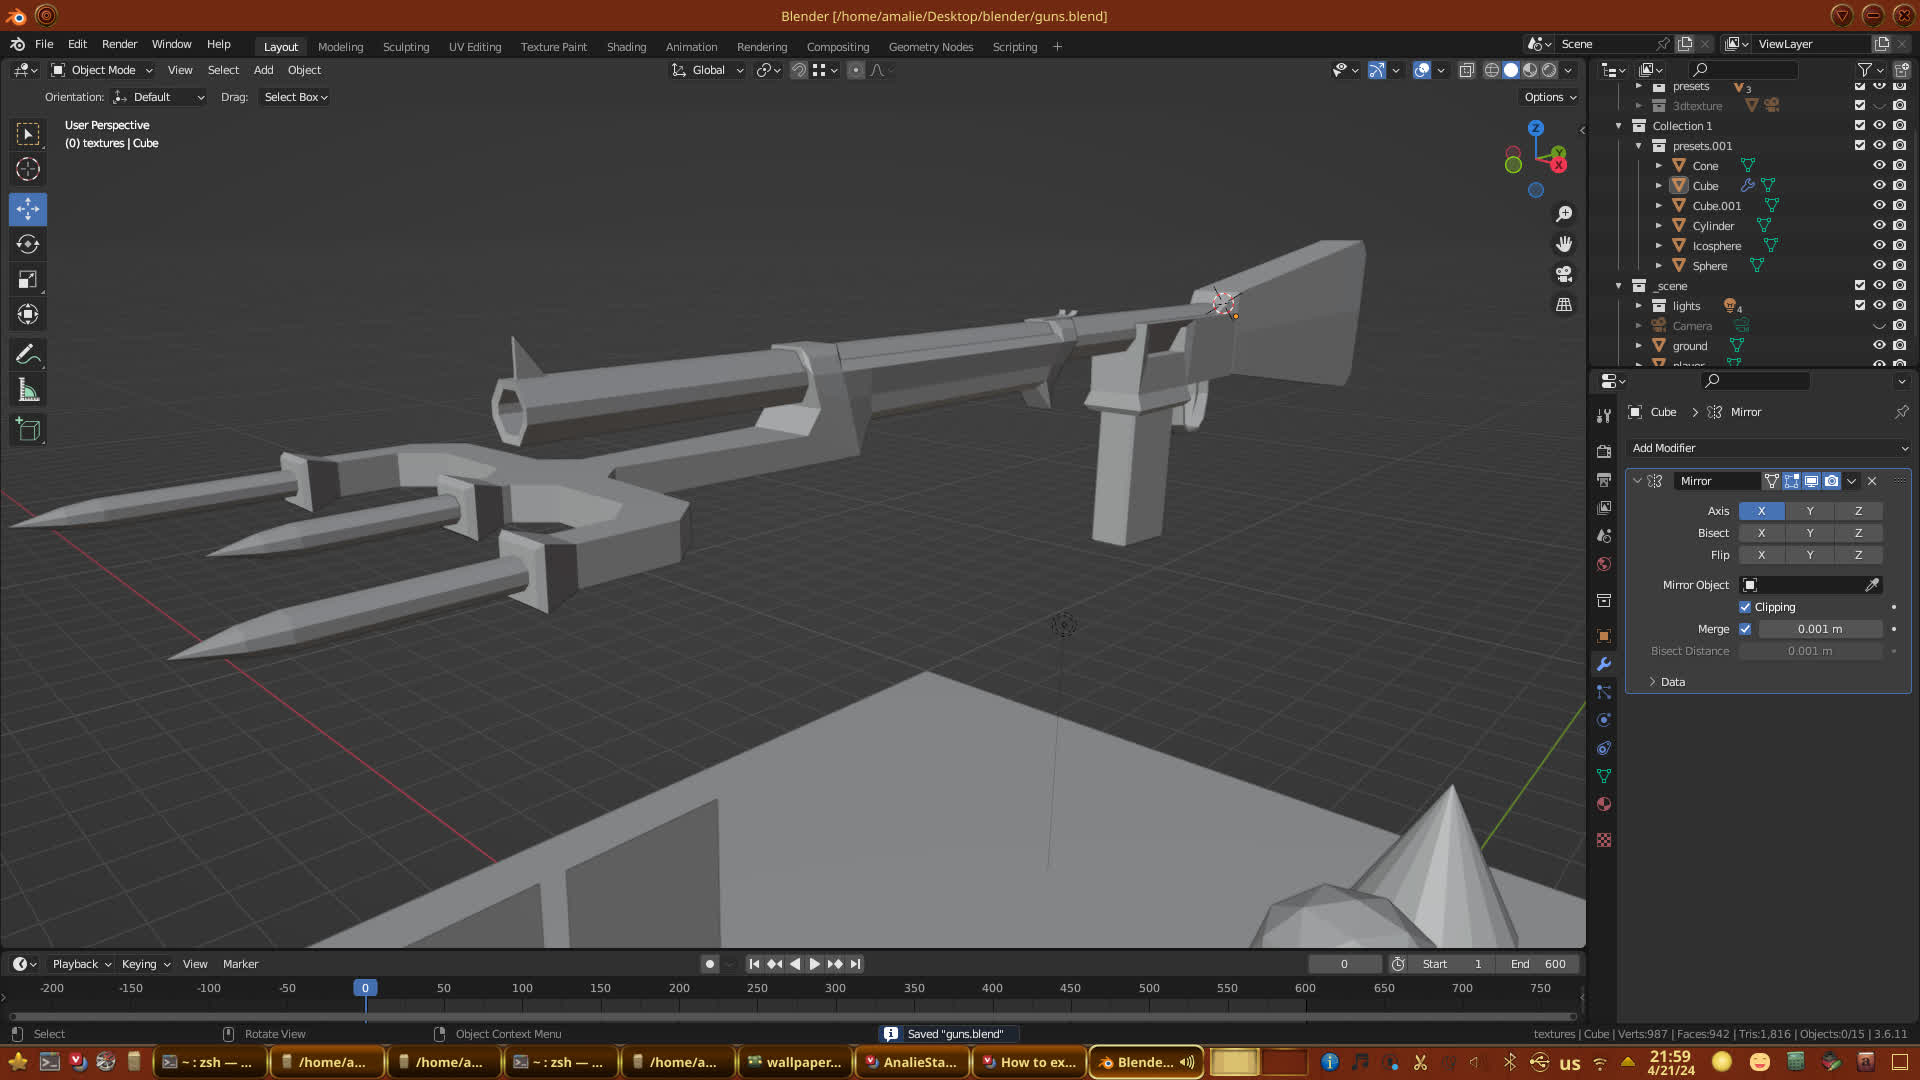Viewport: 1920px width, 1080px height.
Task: Select the Measure tool
Action: point(28,391)
